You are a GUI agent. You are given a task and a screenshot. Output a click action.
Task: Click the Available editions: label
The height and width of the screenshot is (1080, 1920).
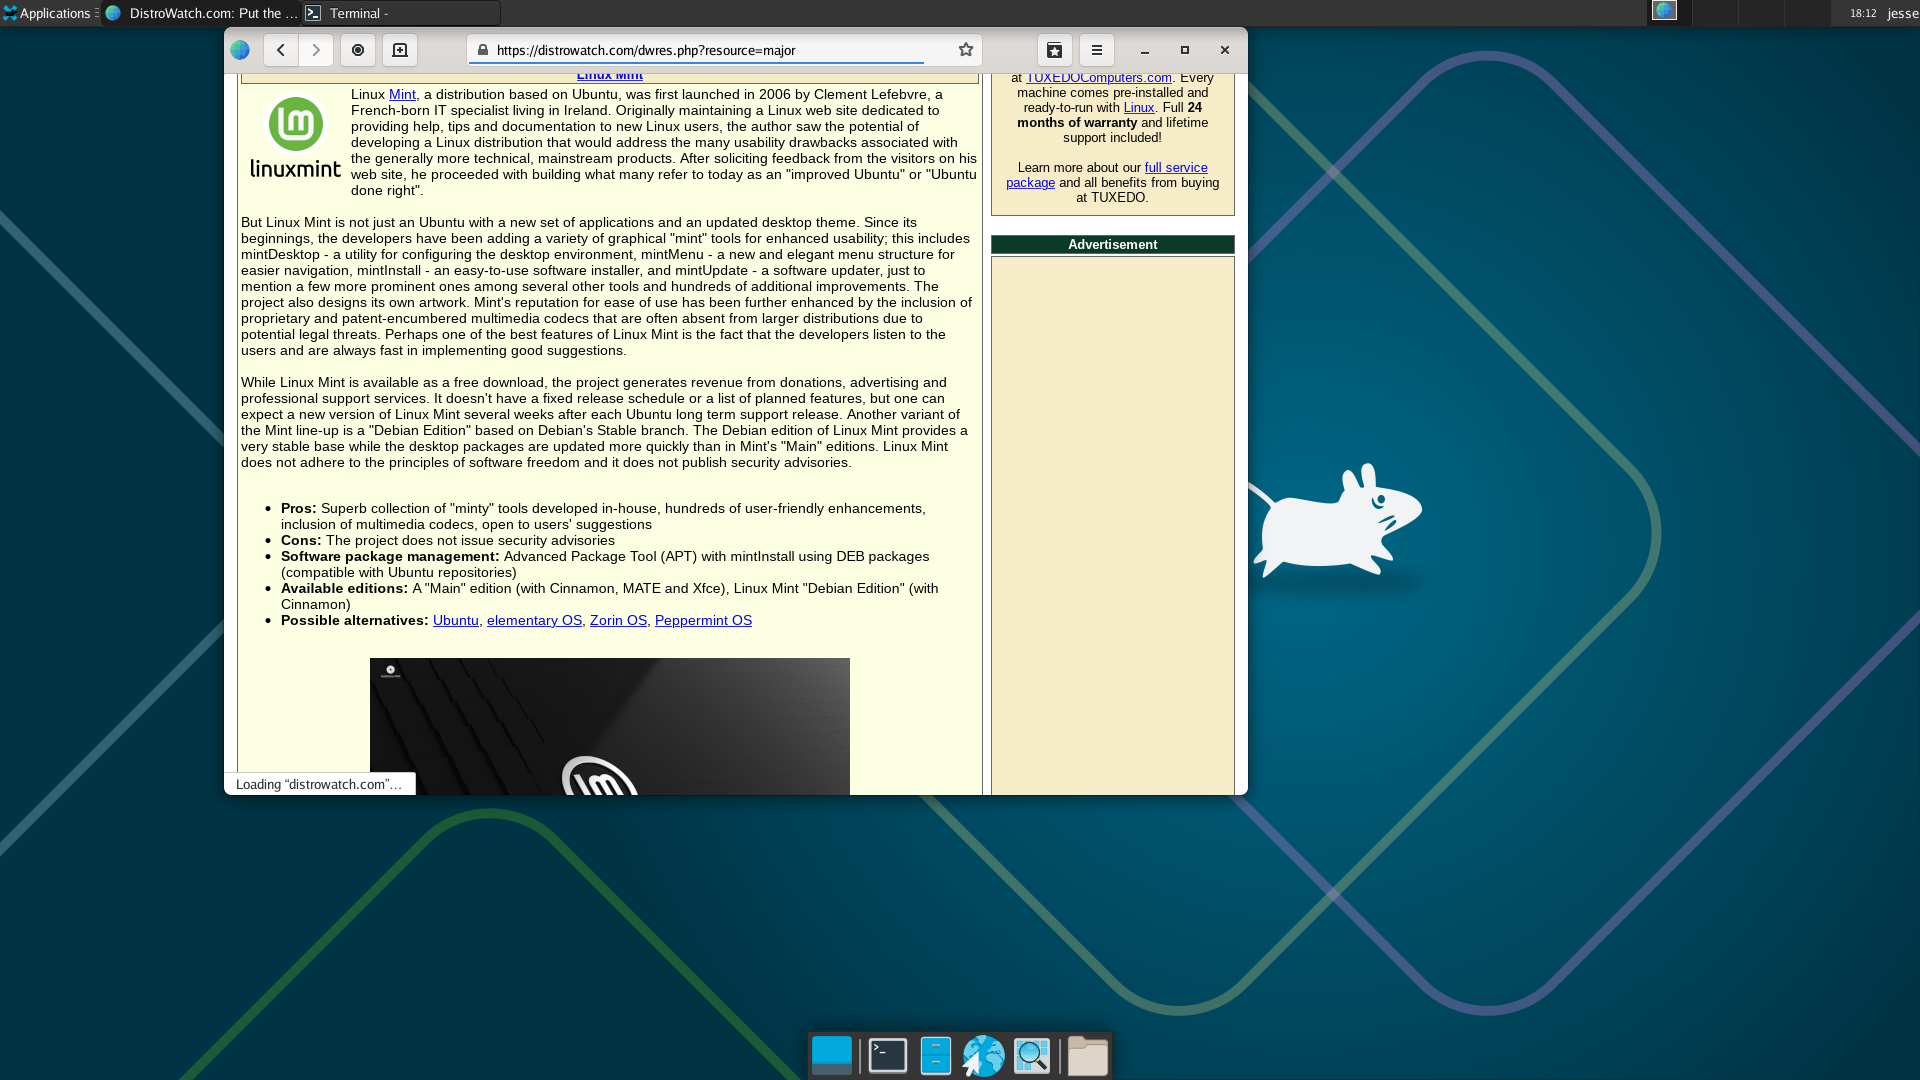[344, 588]
